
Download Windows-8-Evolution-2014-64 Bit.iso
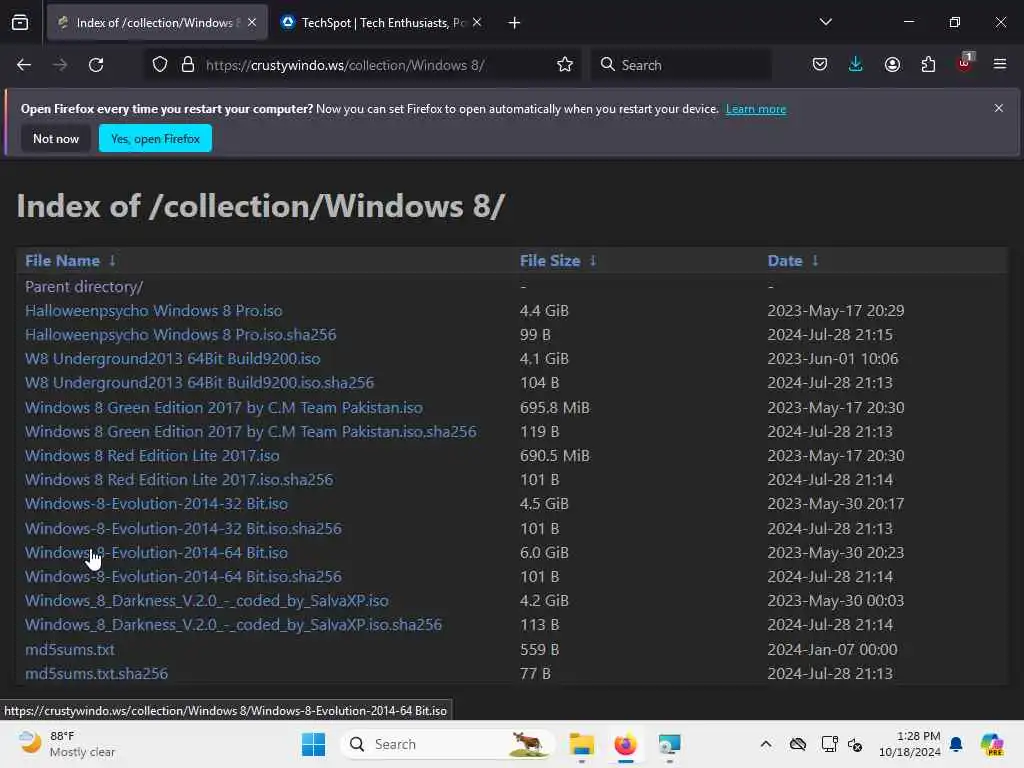pyautogui.click(x=156, y=552)
